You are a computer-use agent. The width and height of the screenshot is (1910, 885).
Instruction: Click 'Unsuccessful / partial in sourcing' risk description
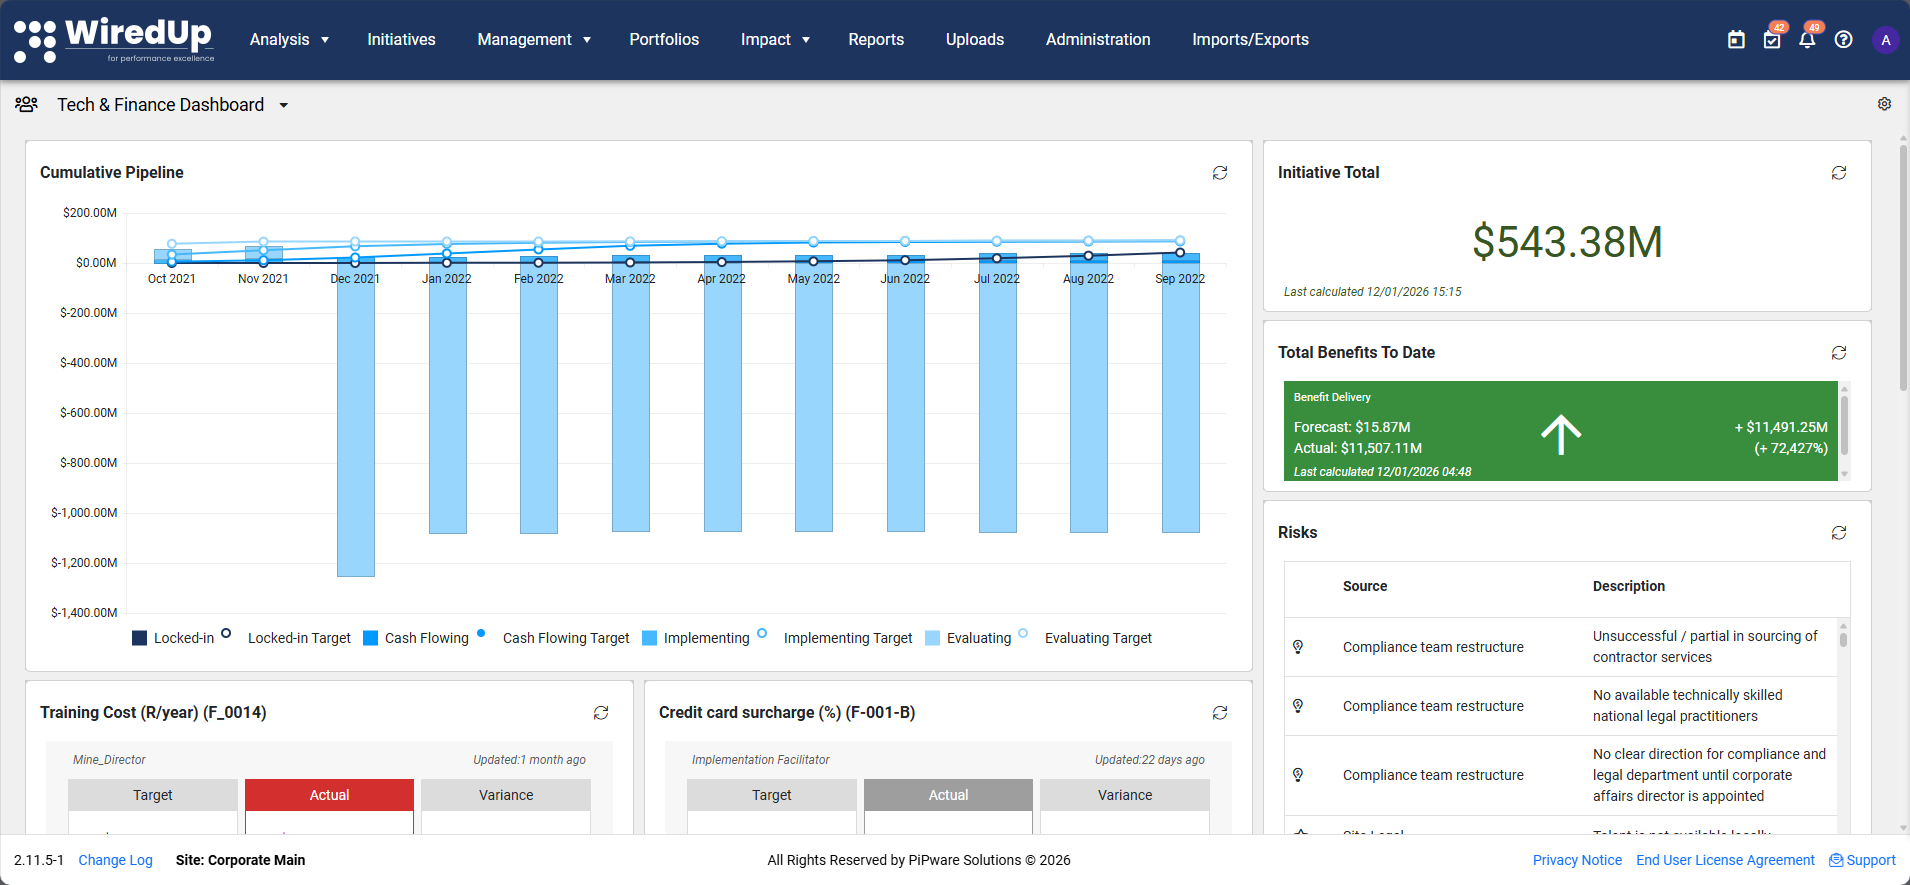(x=1705, y=646)
